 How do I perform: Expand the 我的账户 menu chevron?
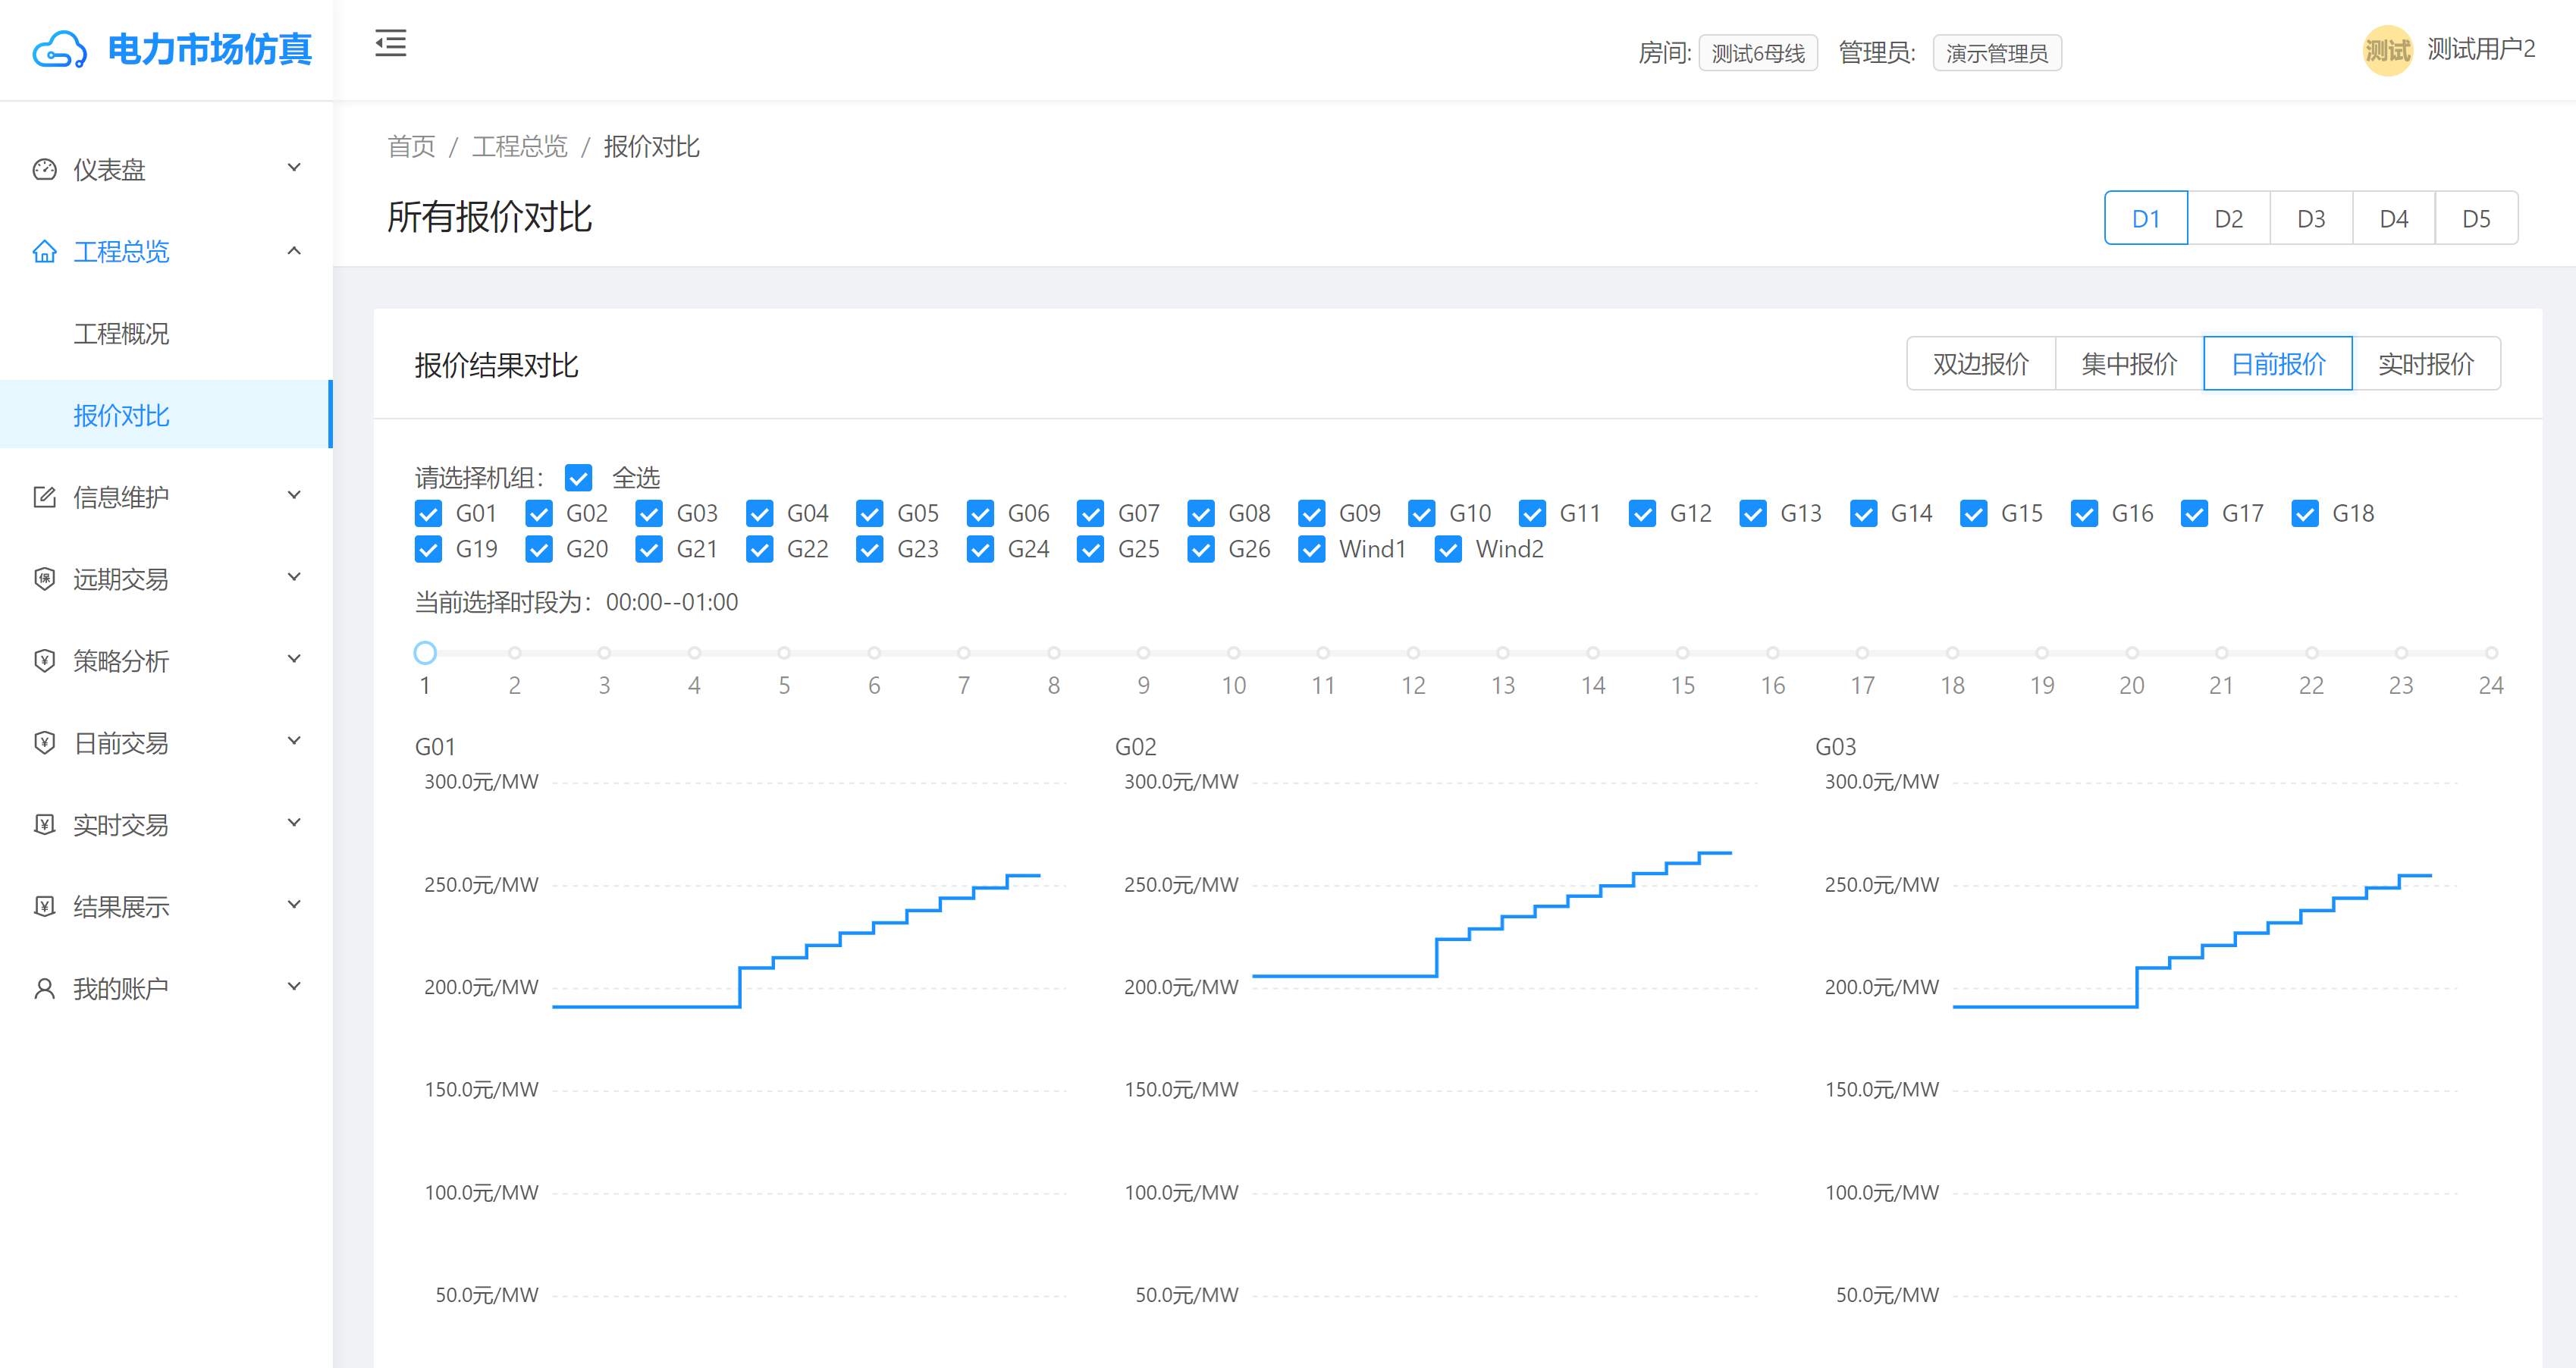coord(294,987)
